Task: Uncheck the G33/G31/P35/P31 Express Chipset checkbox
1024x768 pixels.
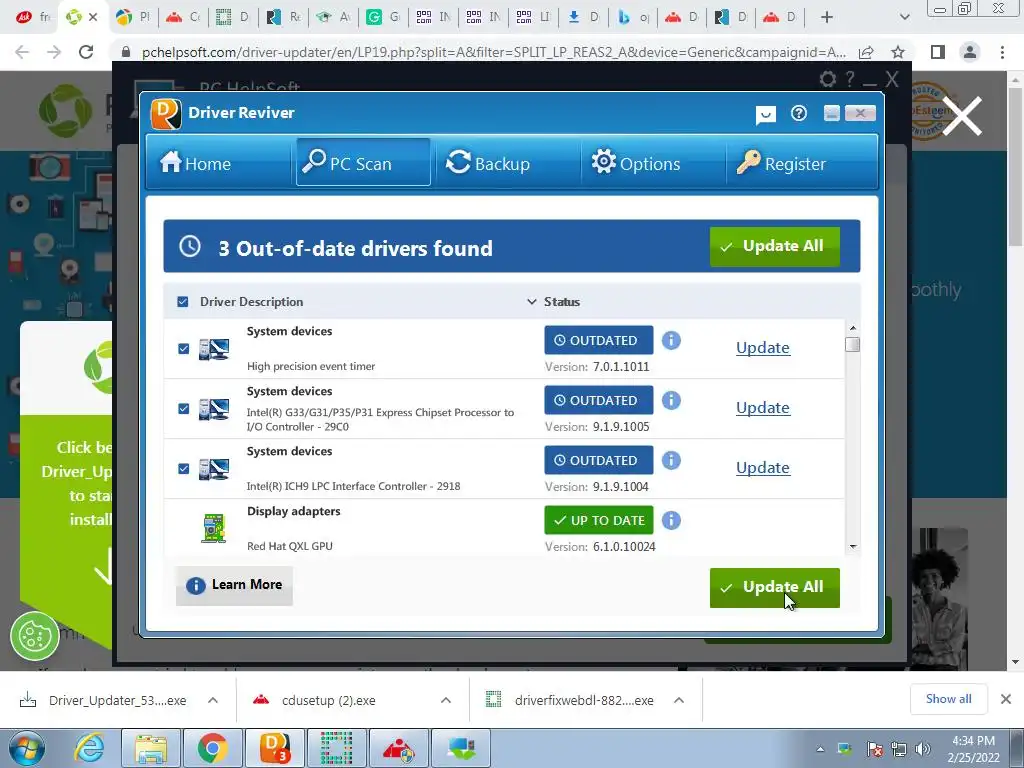Action: [184, 409]
